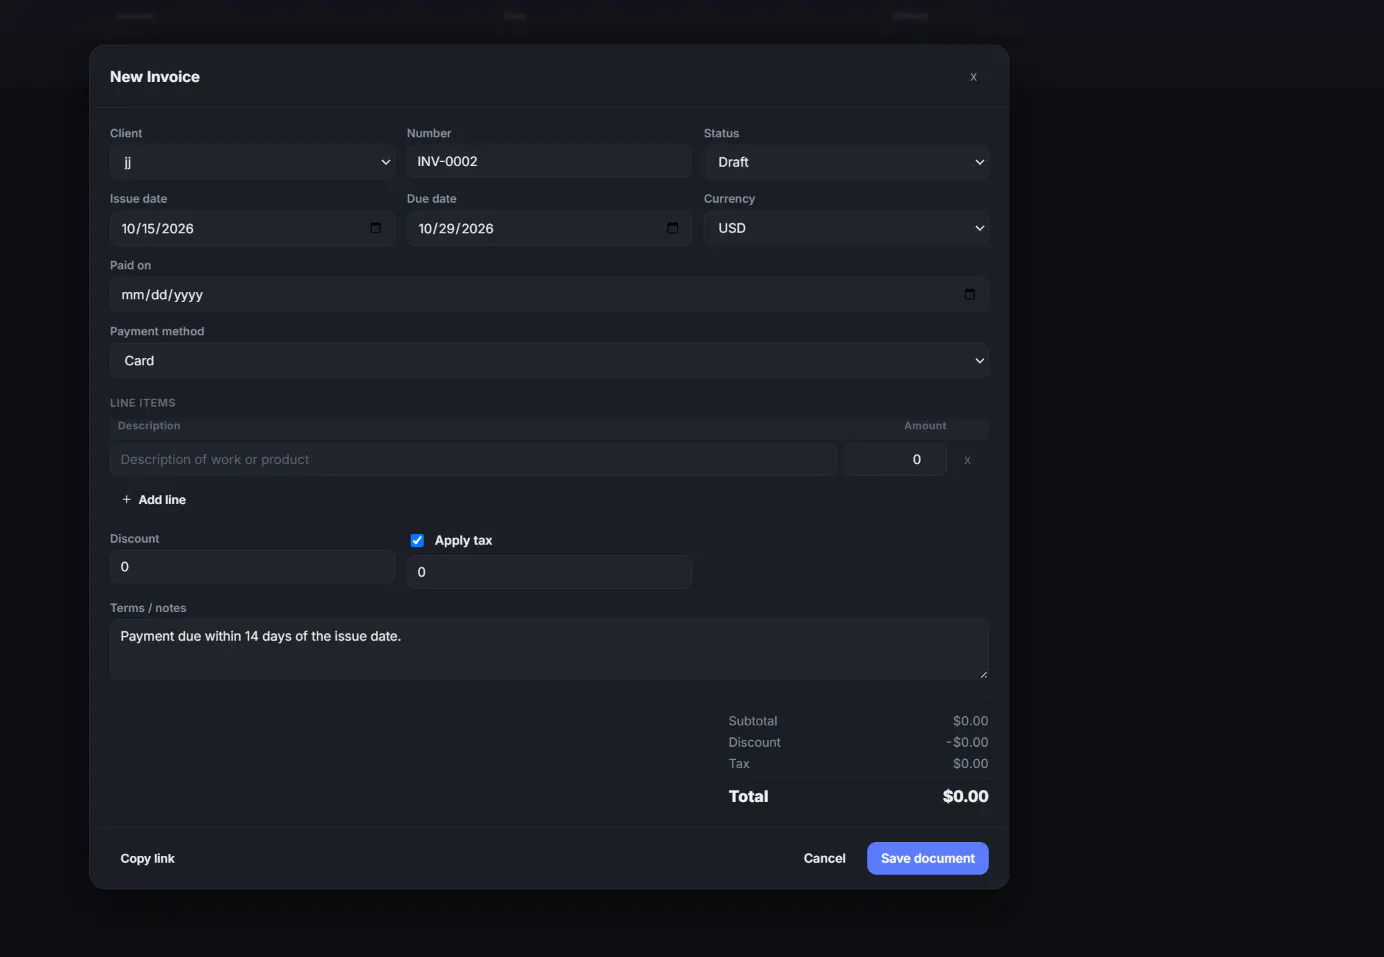
Task: Click the tax rate input under Apply tax
Action: pos(549,572)
